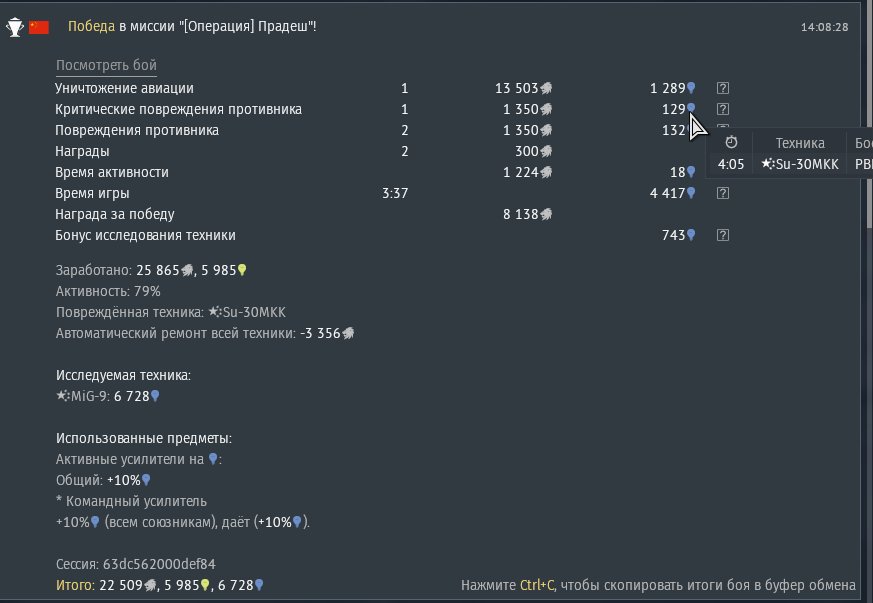
Task: Click the "Итого" summary line label
Action: click(x=73, y=585)
